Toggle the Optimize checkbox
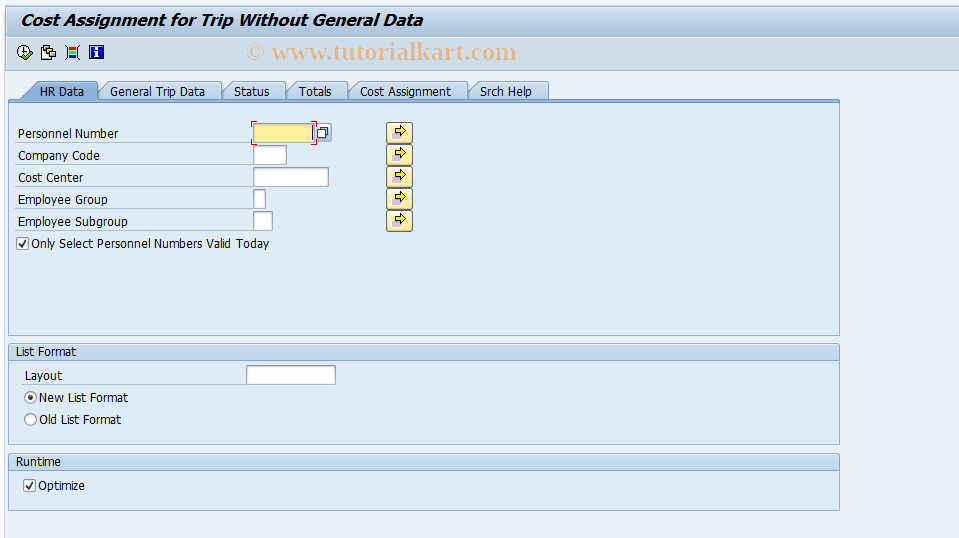 (29, 486)
